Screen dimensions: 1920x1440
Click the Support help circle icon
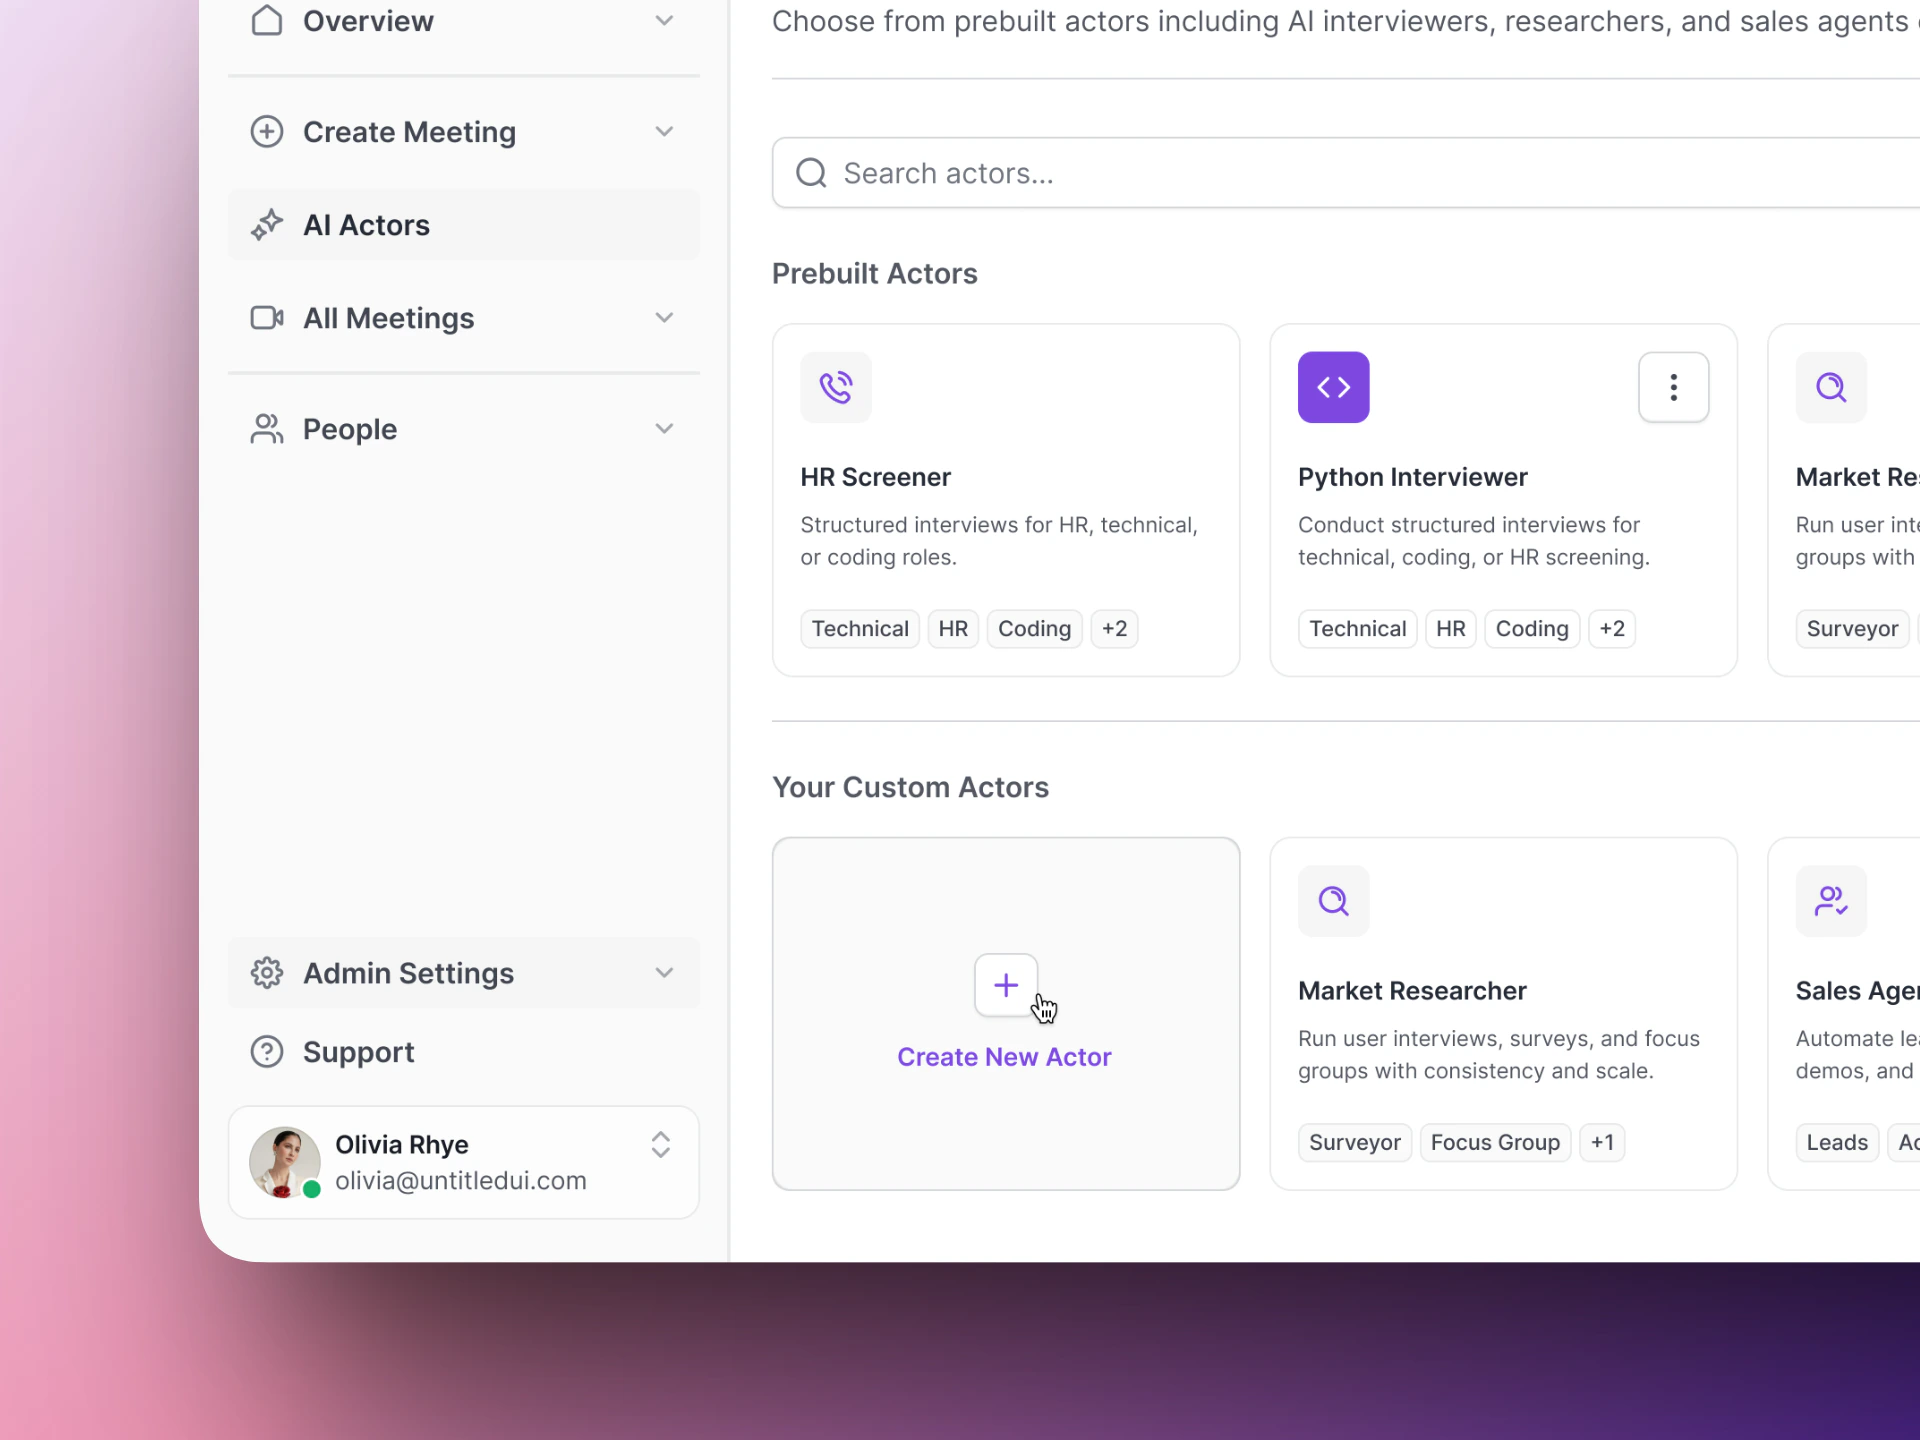tap(267, 1052)
